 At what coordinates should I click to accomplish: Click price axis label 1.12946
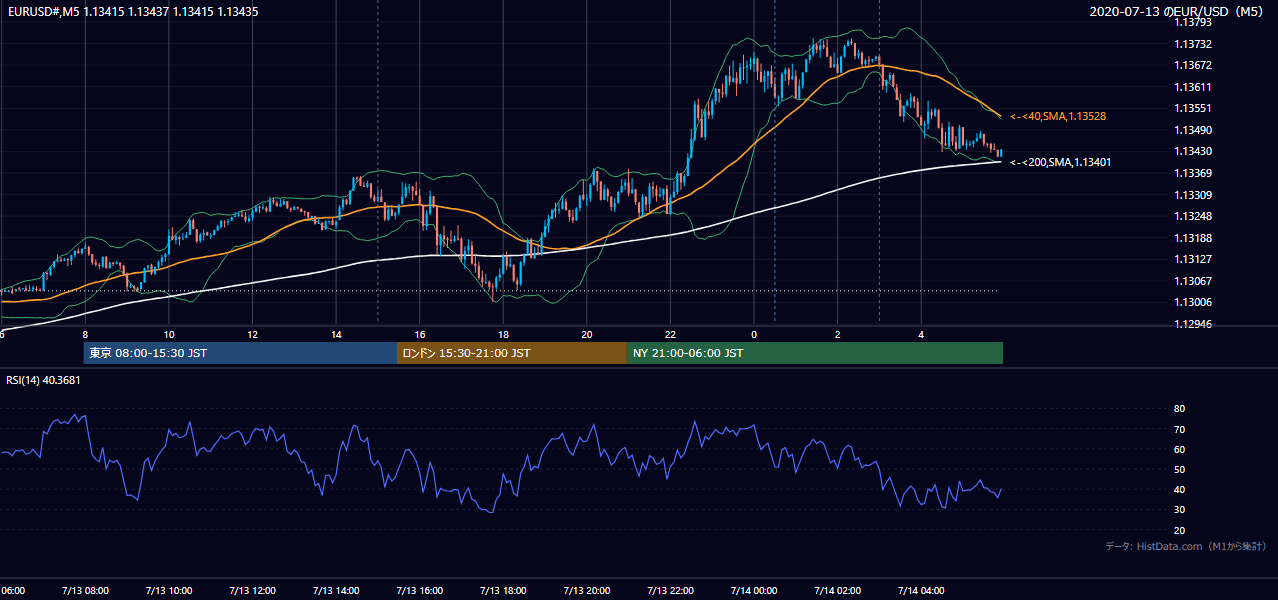click(1193, 324)
